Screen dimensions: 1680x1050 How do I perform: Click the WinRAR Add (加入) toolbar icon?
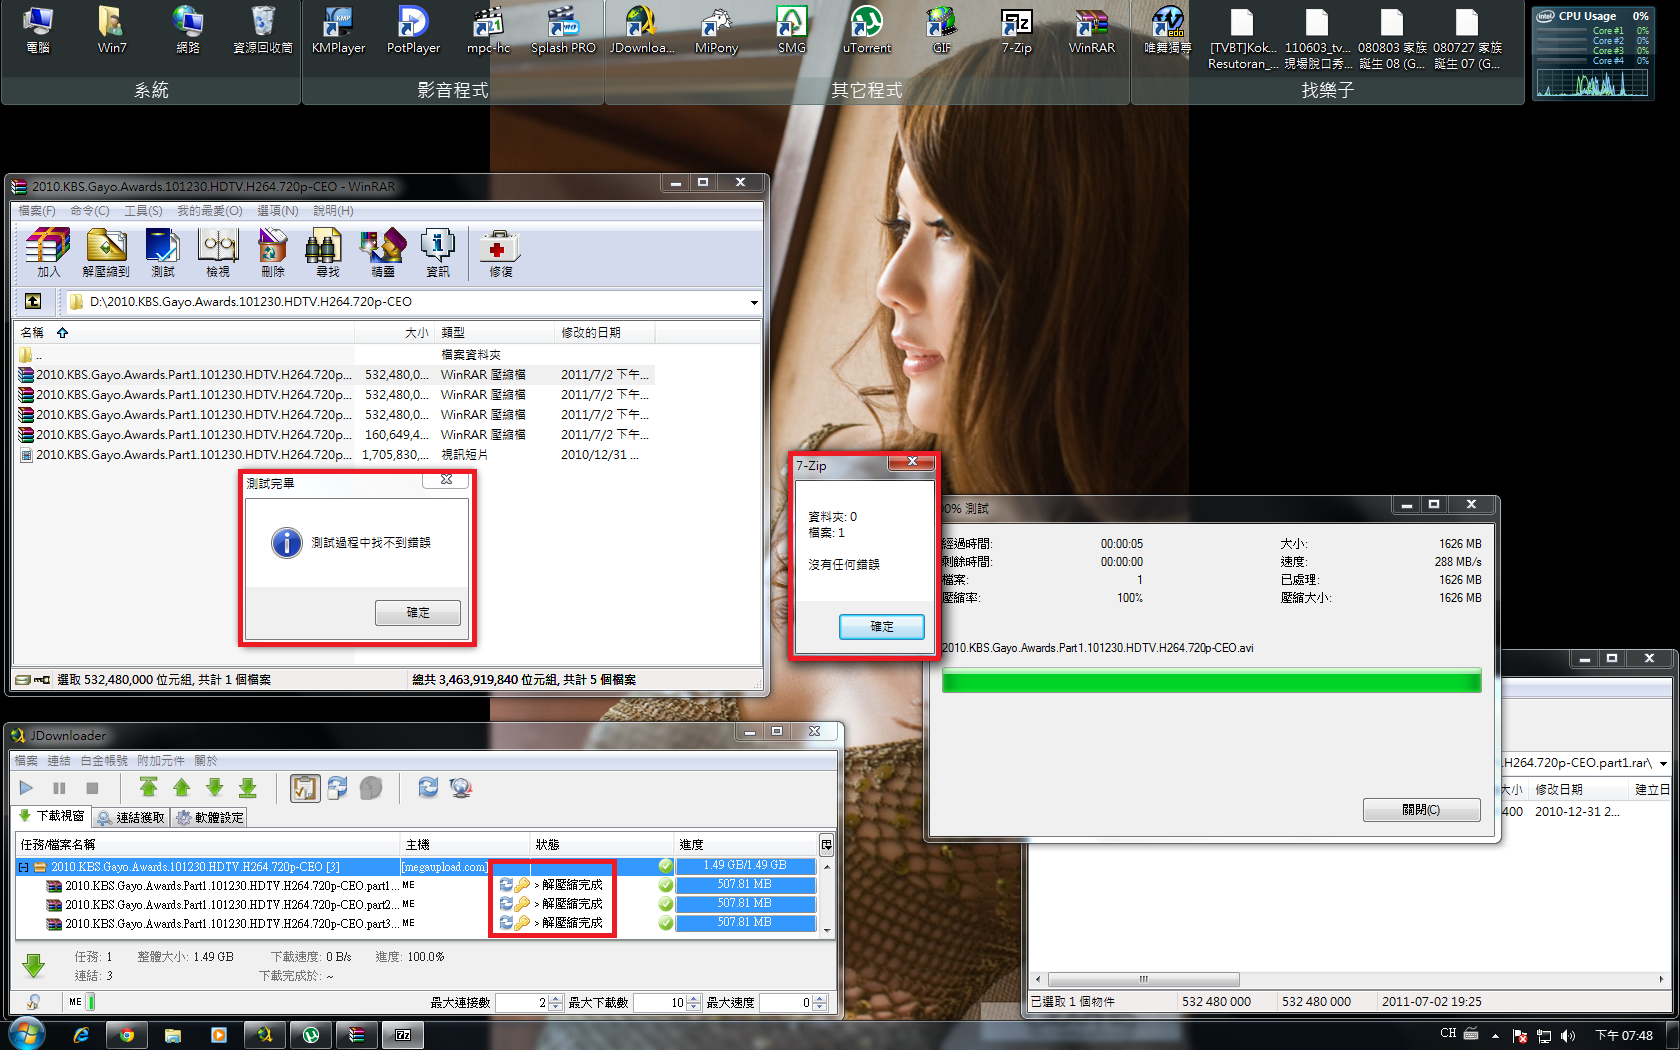coord(48,252)
